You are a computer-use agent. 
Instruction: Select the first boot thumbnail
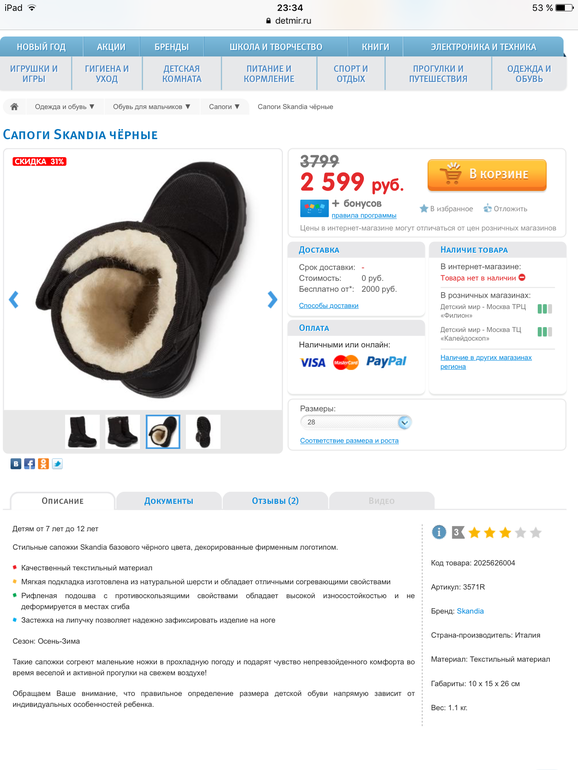(x=82, y=432)
